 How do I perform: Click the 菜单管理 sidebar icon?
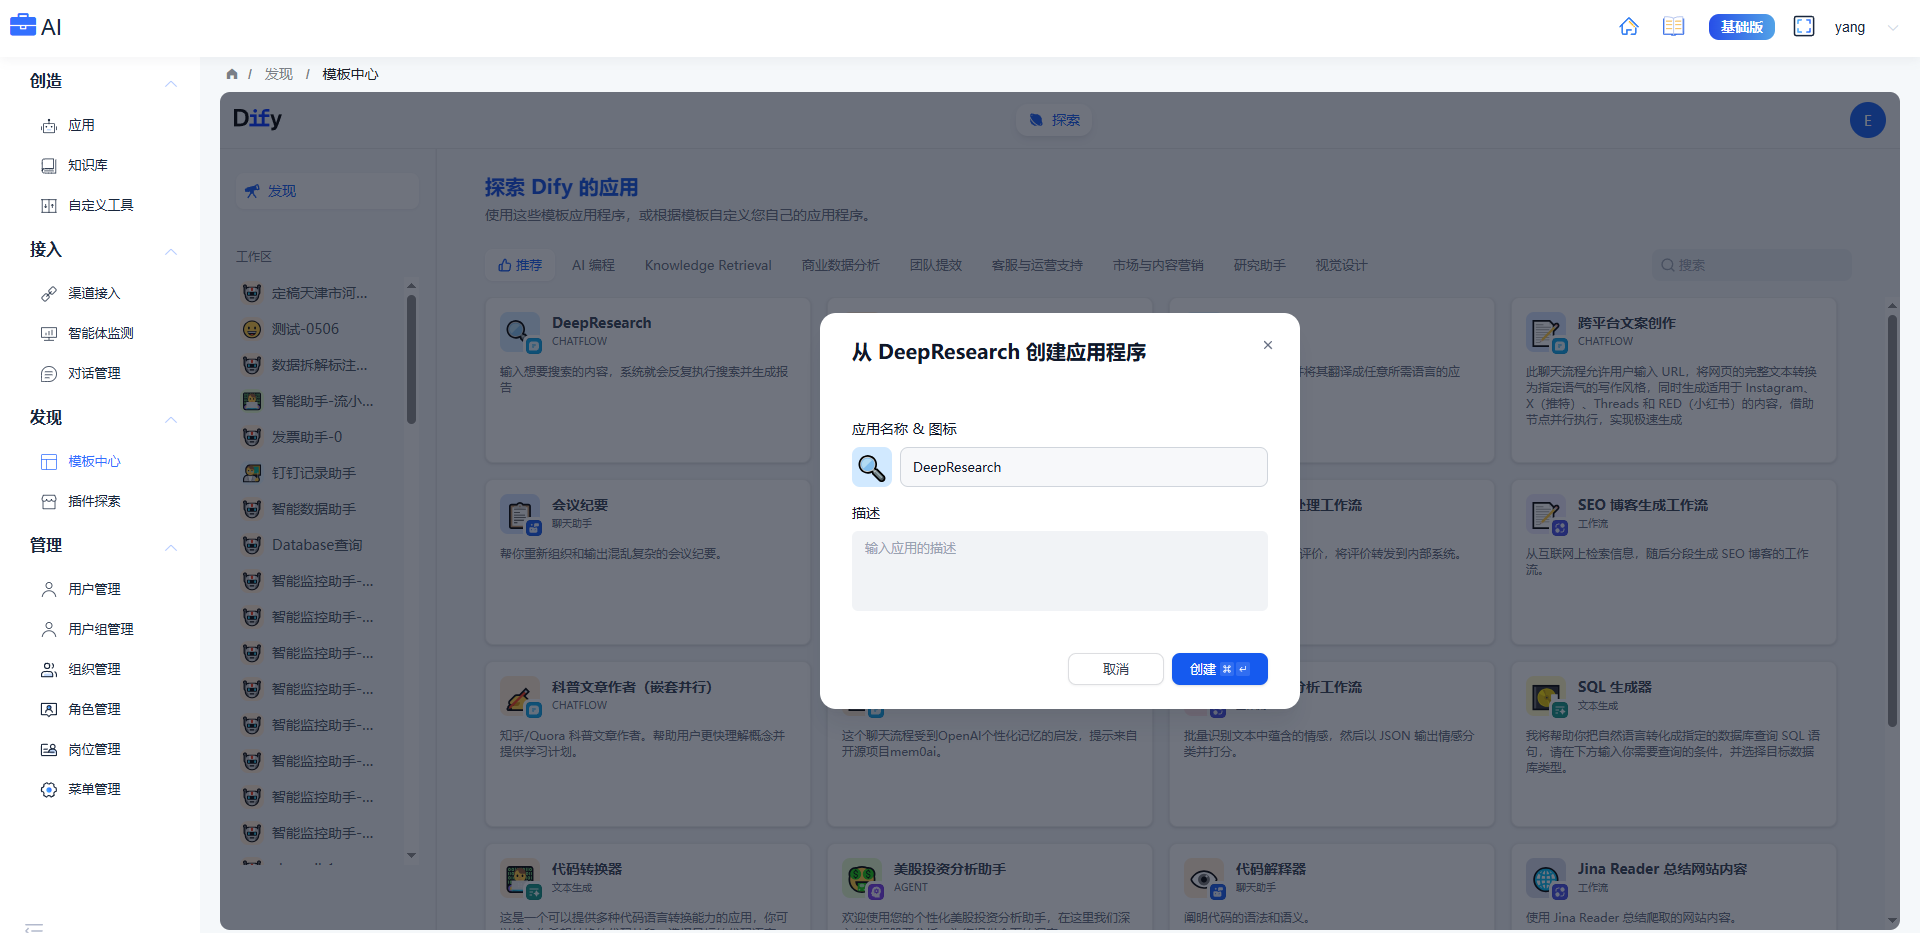(x=49, y=789)
